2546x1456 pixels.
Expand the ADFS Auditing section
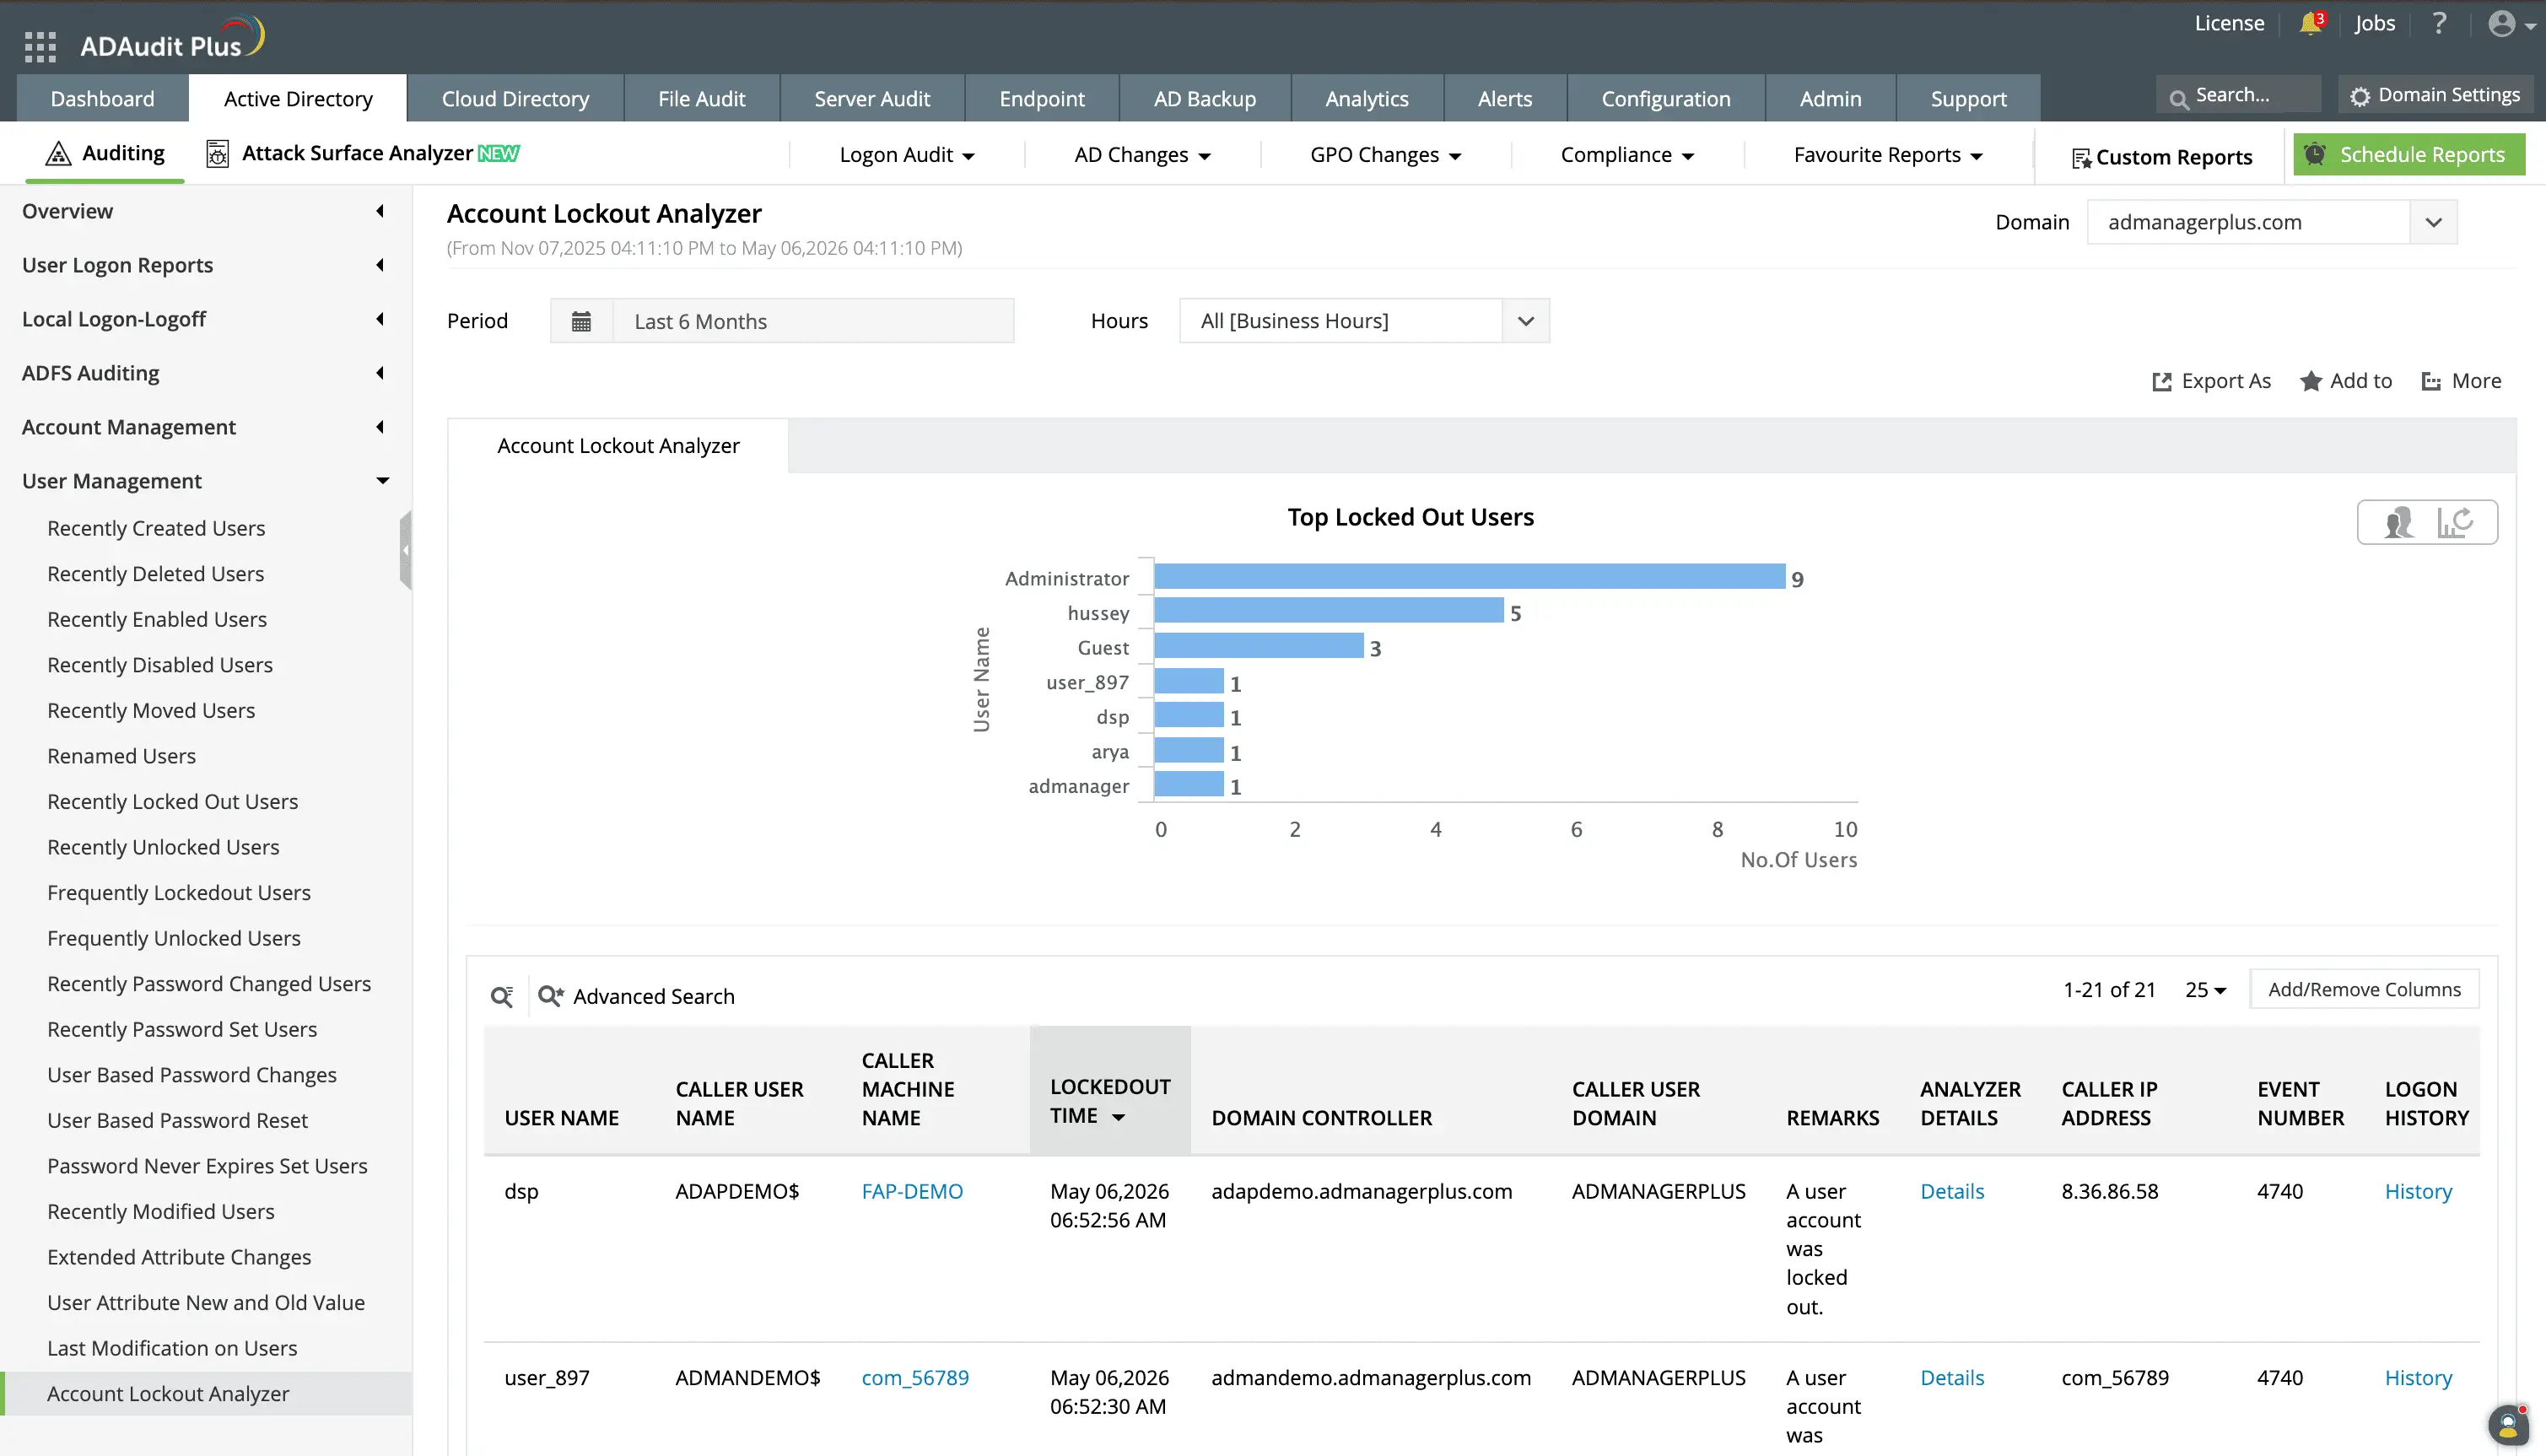click(x=205, y=373)
